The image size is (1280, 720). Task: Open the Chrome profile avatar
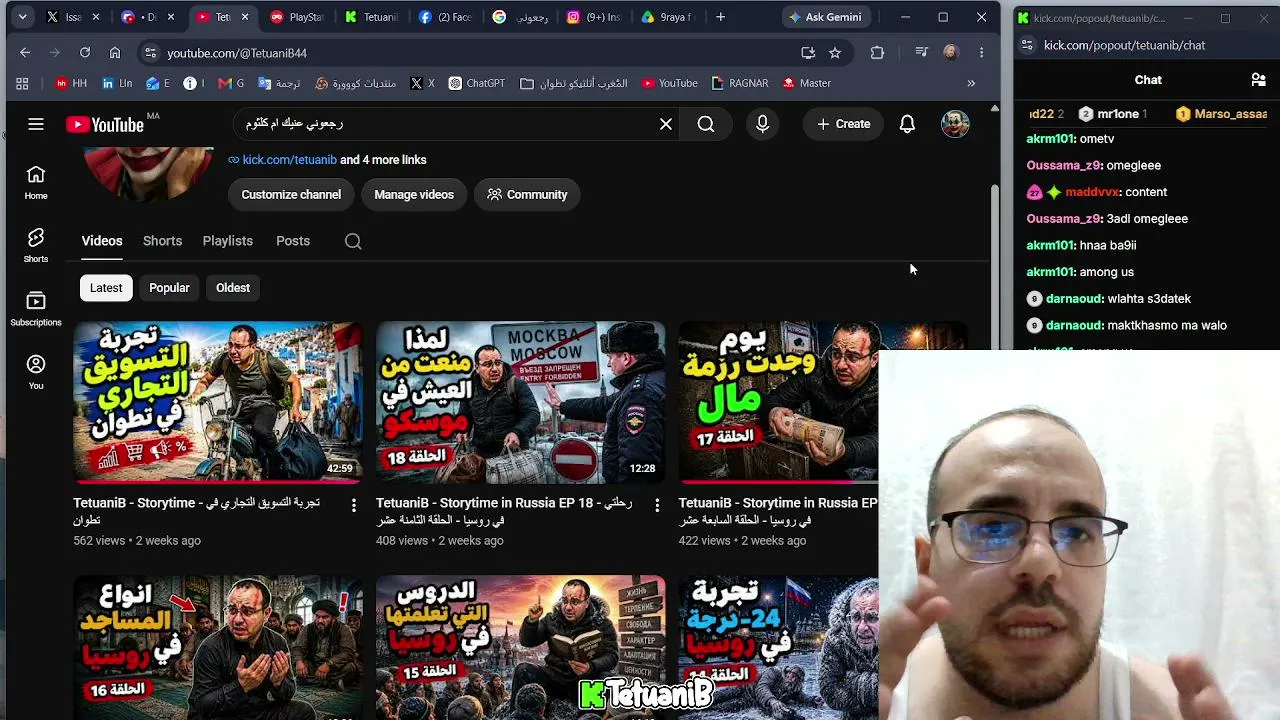click(950, 53)
